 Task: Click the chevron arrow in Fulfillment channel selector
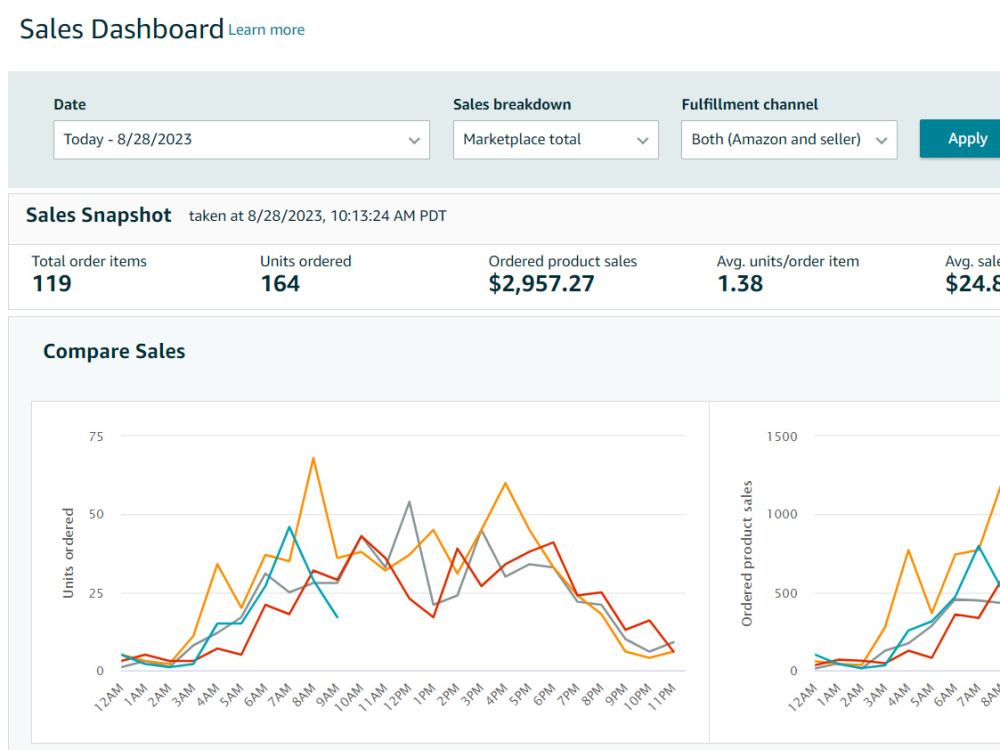(x=881, y=140)
